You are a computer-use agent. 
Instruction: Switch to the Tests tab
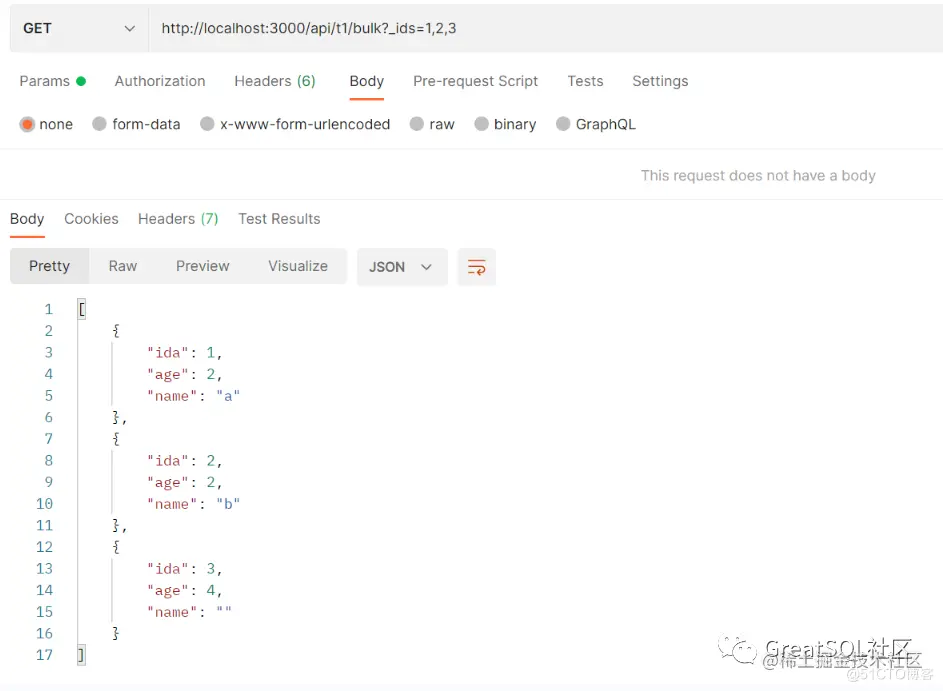(x=585, y=81)
